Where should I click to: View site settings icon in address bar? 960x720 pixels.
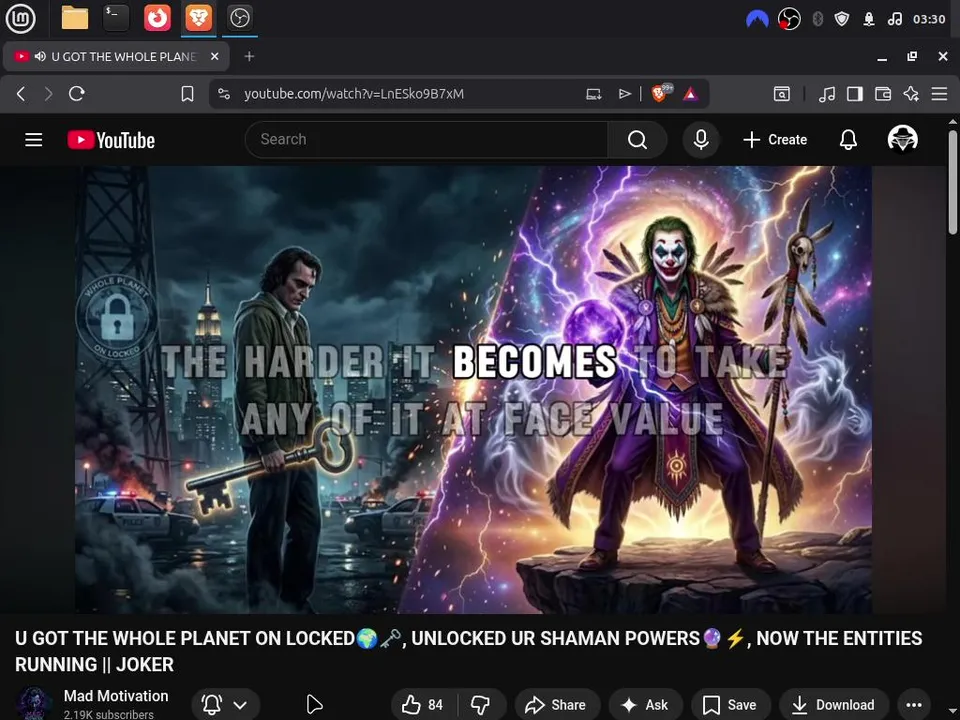pyautogui.click(x=224, y=94)
